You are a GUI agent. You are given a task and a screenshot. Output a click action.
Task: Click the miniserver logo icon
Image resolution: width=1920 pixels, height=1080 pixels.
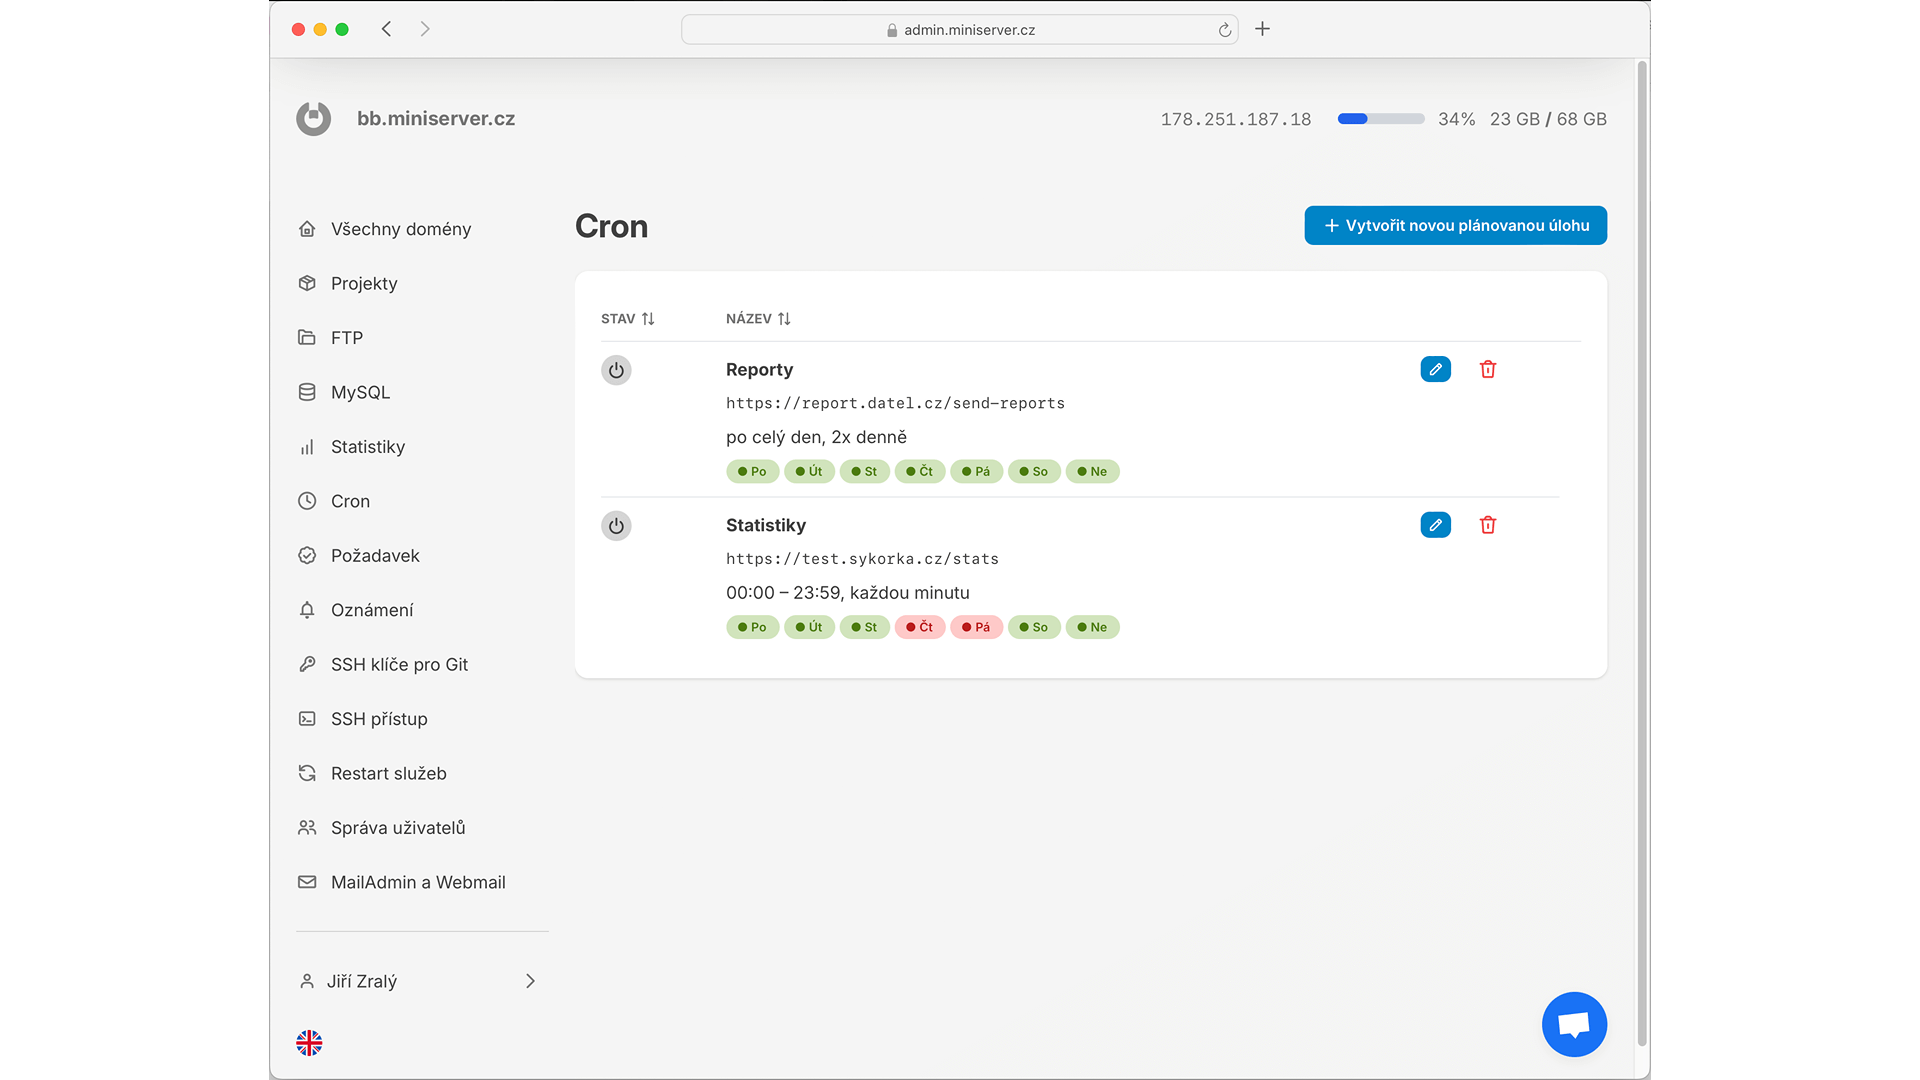point(313,119)
